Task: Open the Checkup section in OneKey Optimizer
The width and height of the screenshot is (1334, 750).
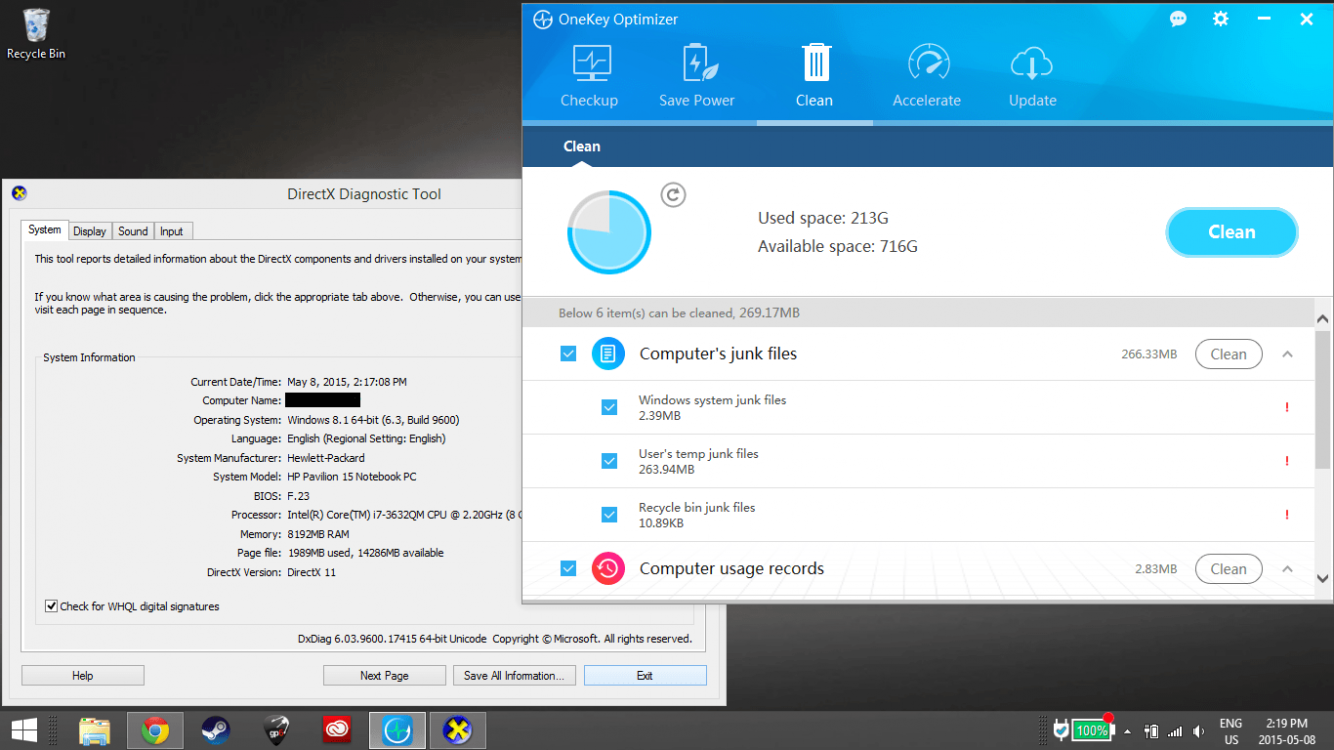Action: [589, 76]
